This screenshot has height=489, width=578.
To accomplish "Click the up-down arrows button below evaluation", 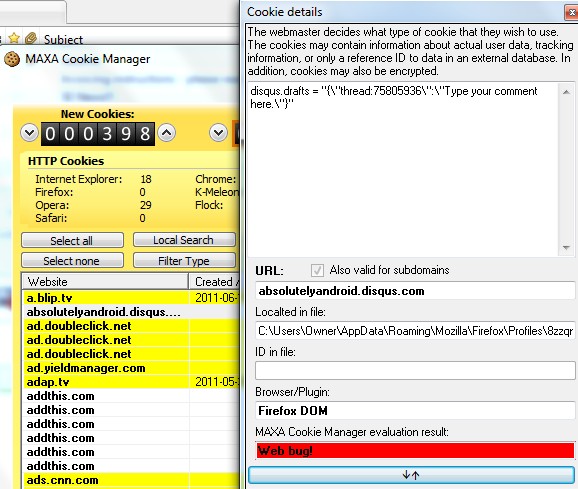I will pyautogui.click(x=411, y=475).
